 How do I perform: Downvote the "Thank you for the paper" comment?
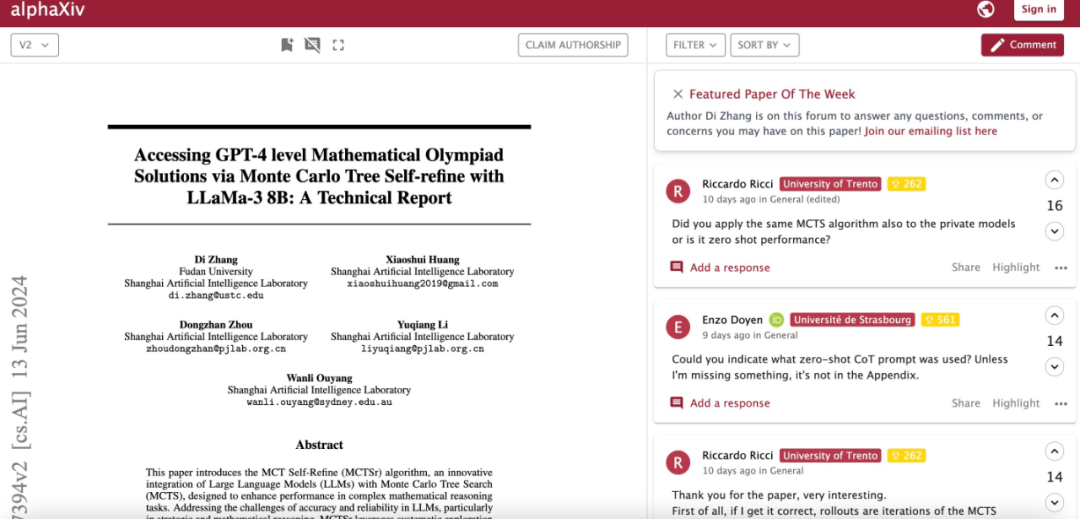(x=1054, y=502)
